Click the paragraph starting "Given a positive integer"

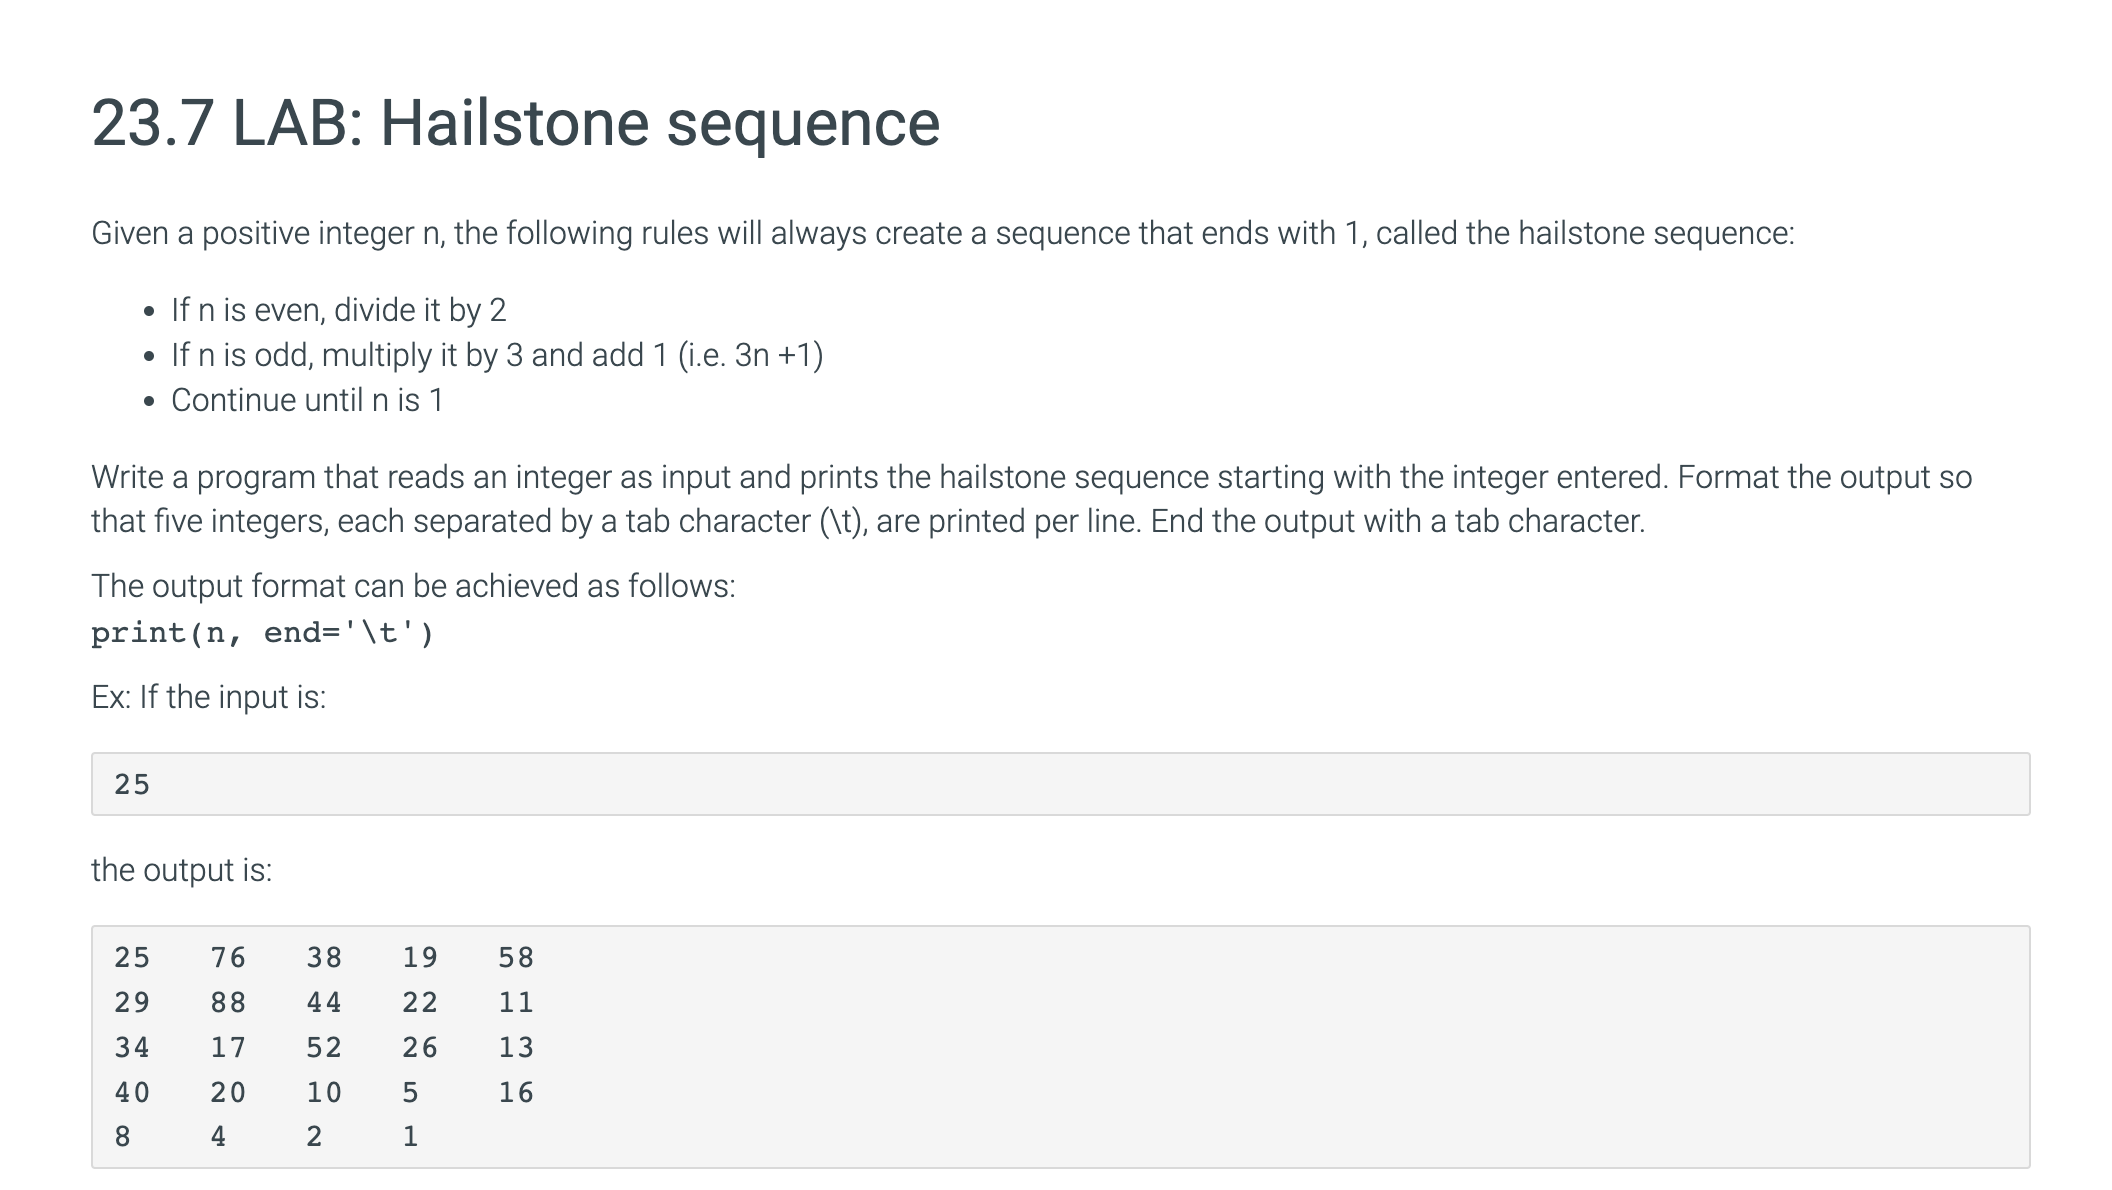point(942,233)
